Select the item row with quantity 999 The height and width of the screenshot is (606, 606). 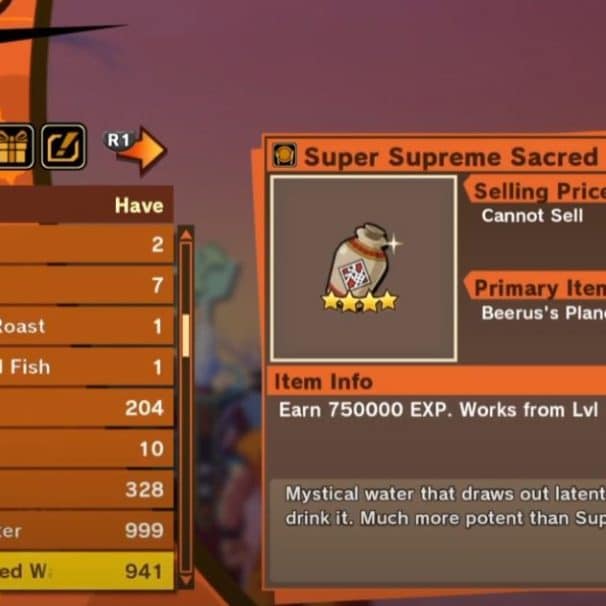87,530
